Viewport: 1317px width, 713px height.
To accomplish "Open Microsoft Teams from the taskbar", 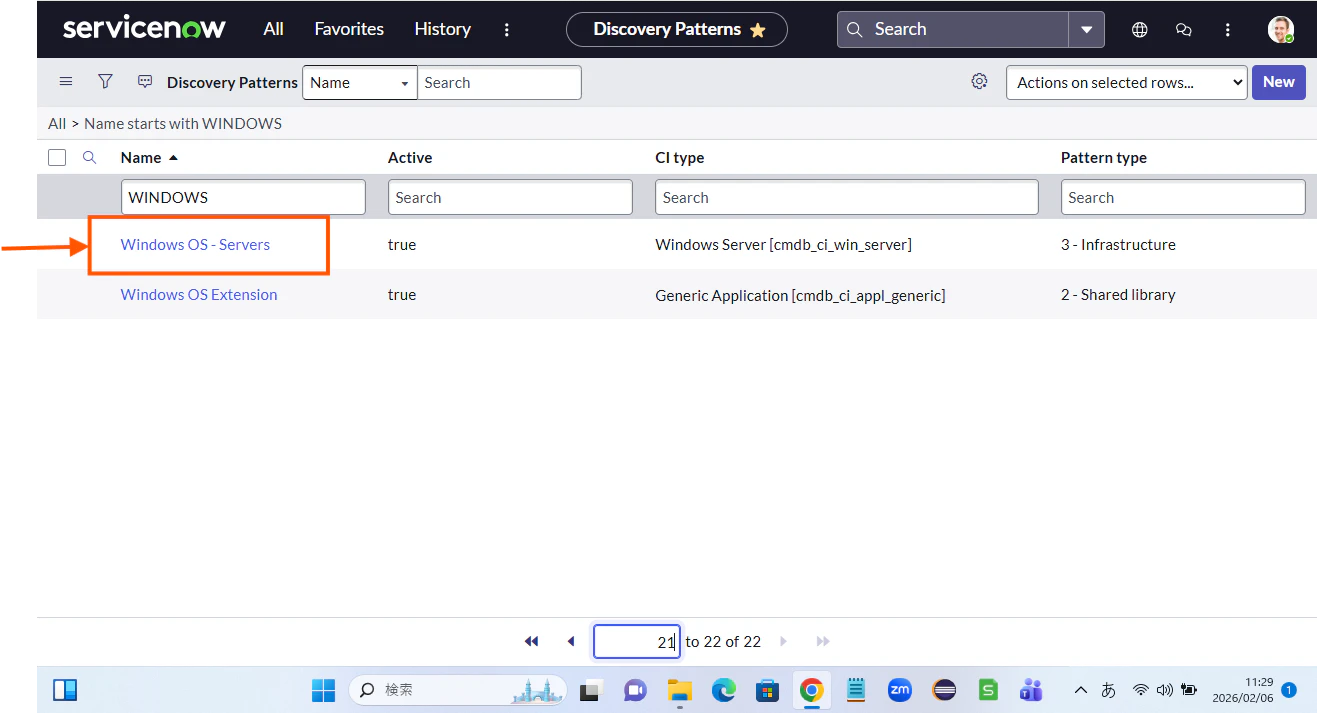I will [x=1031, y=690].
